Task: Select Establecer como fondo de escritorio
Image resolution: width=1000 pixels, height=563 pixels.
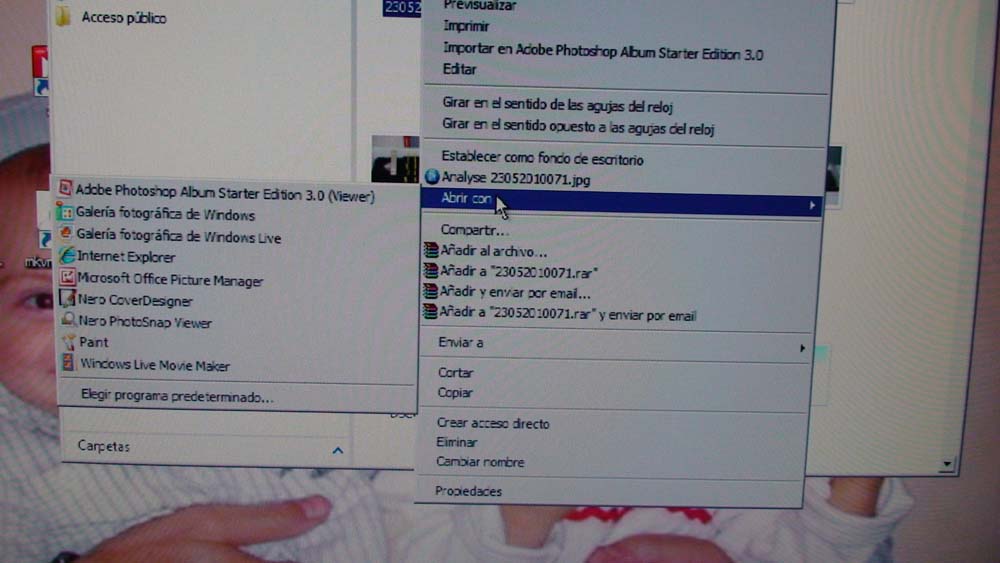Action: pyautogui.click(x=542, y=157)
